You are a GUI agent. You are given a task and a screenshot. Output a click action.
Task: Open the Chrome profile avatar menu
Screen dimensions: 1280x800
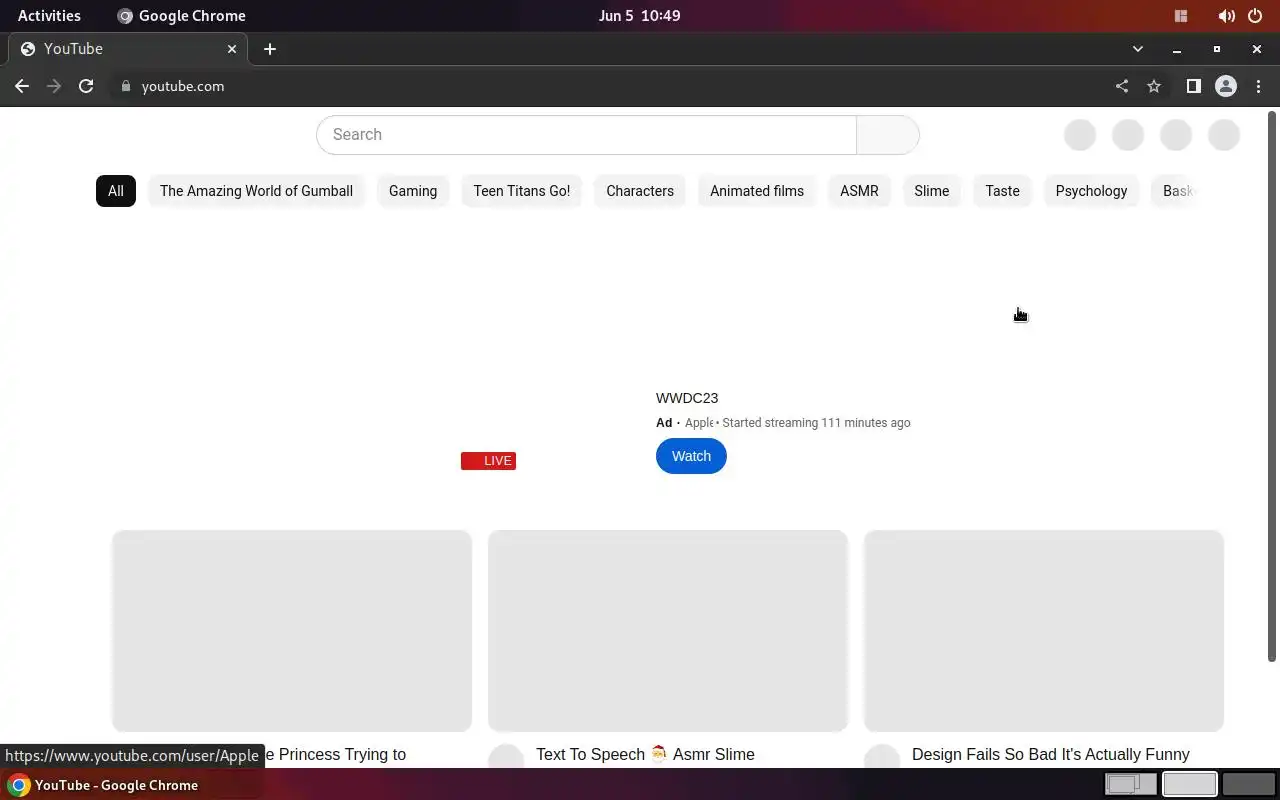coord(1226,86)
